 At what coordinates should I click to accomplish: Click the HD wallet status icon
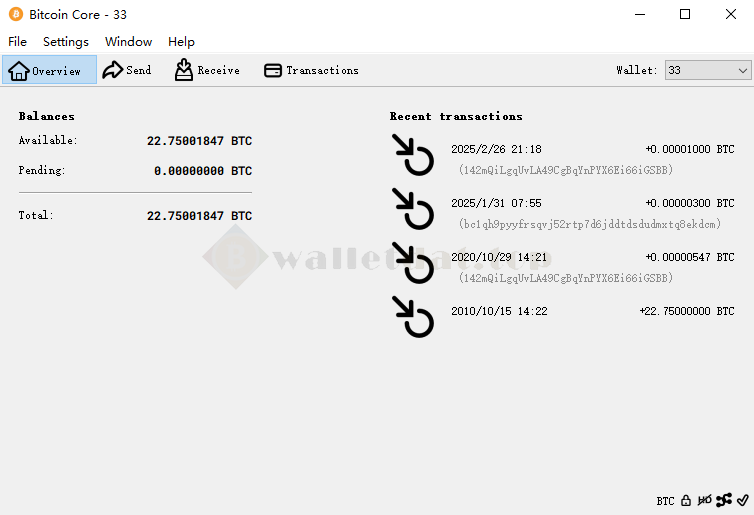(x=704, y=501)
